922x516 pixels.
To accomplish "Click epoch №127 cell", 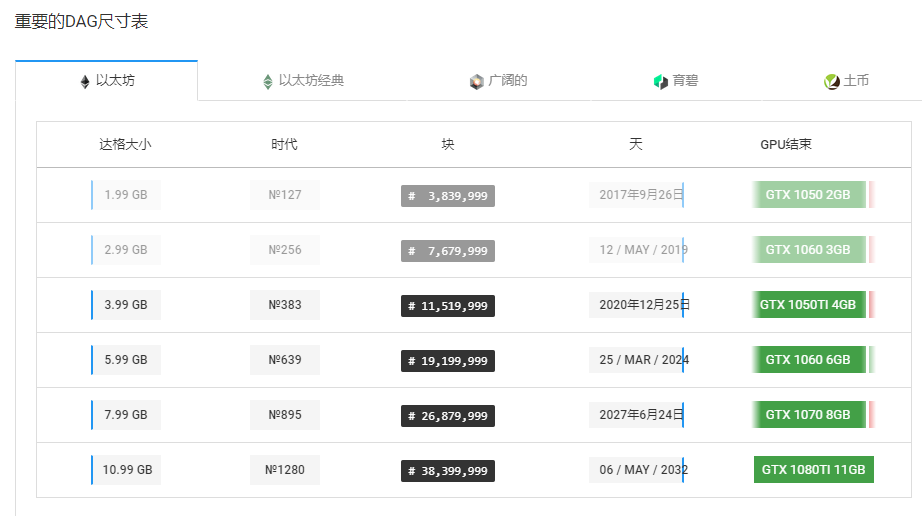I will pos(285,195).
